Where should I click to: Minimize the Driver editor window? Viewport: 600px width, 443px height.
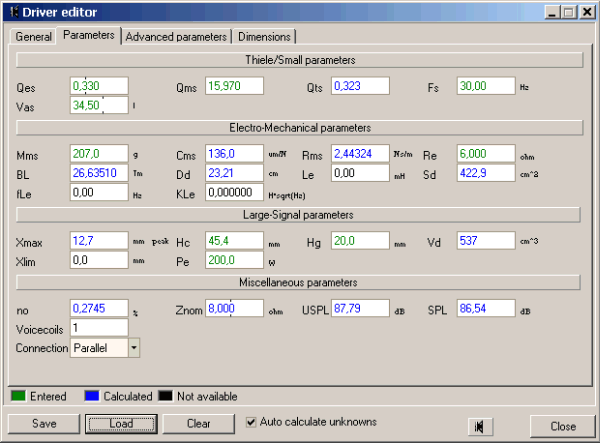552,12
